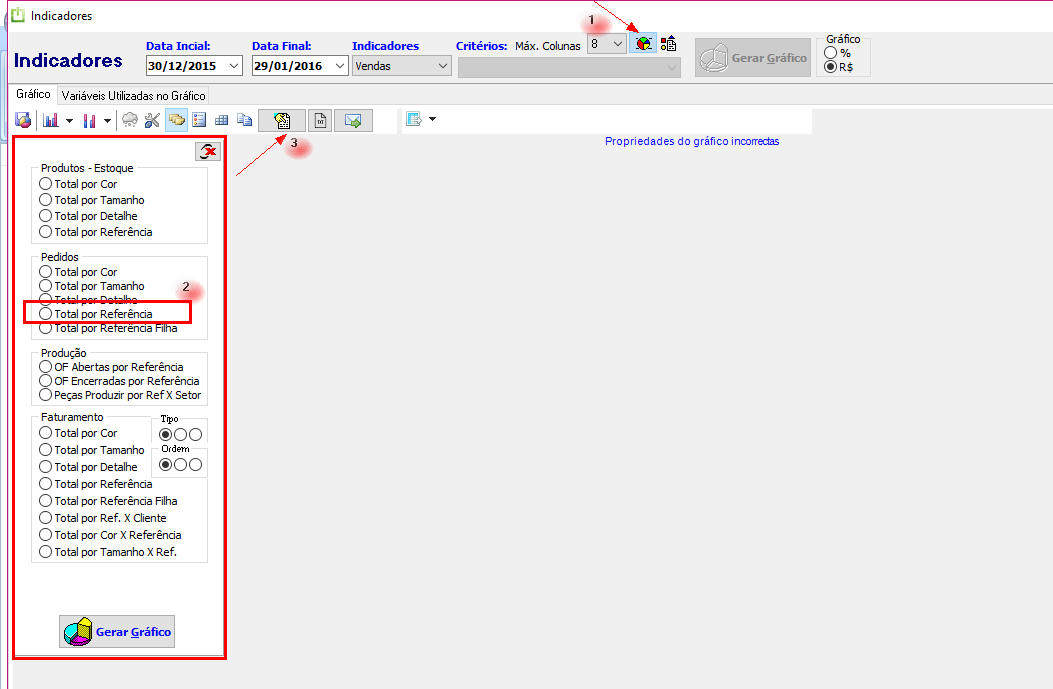Click the red X close icon in the options panel
This screenshot has height=689, width=1053.
tap(208, 151)
